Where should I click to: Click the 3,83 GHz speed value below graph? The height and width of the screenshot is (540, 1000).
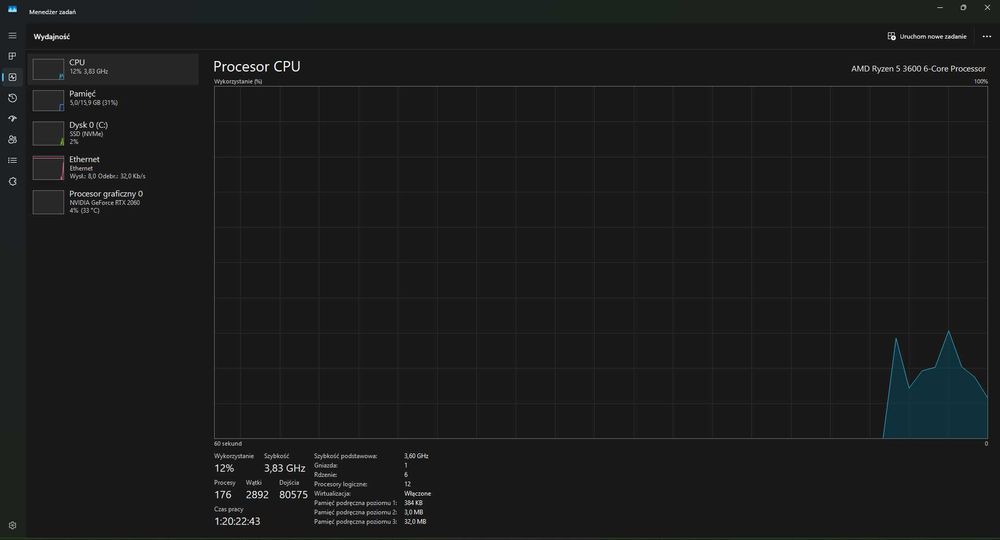284,468
